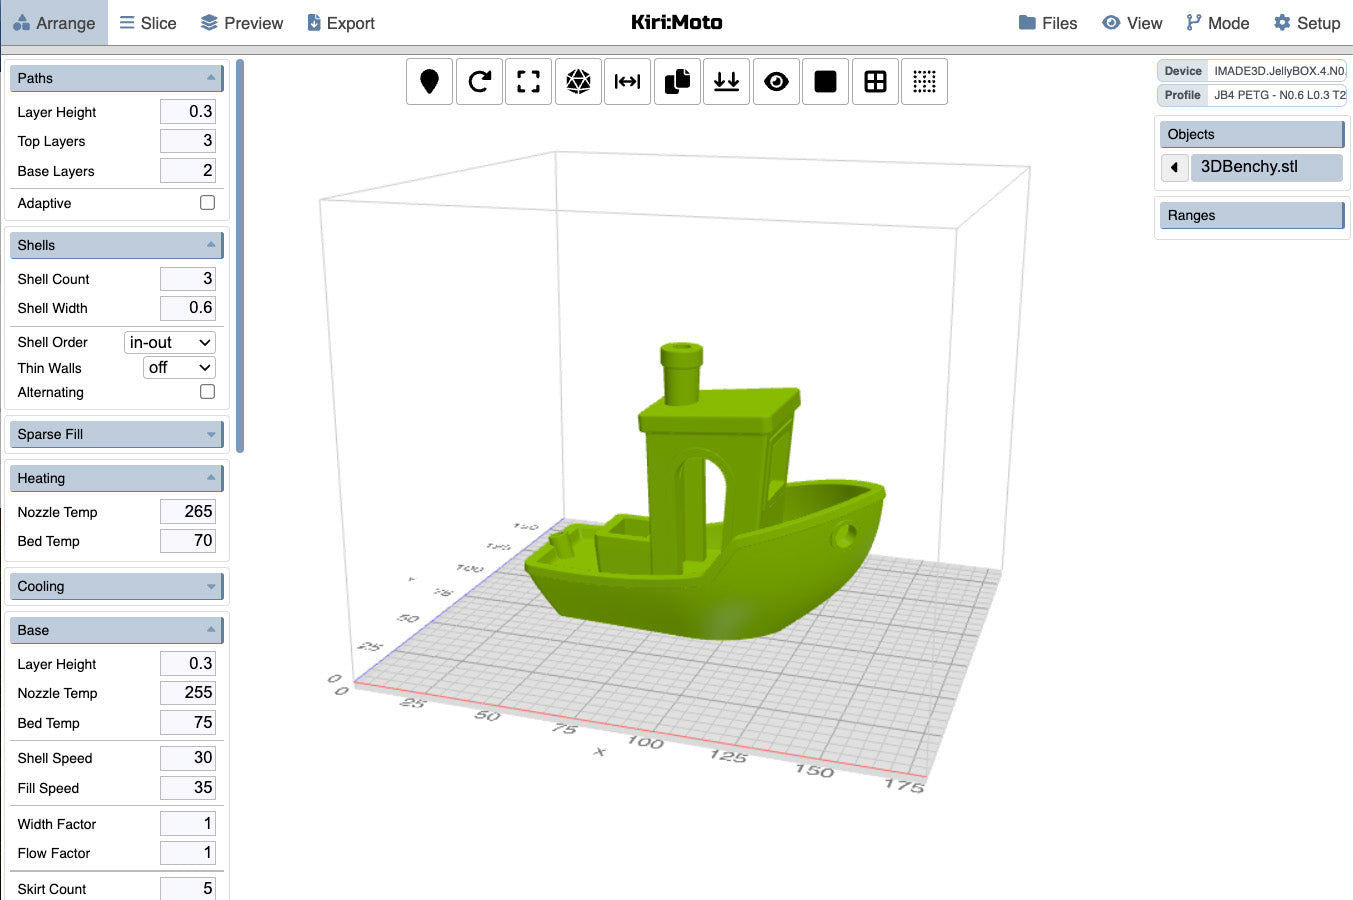The height and width of the screenshot is (900, 1353).
Task: Click the polyhedron mesh toolbar icon
Action: [578, 82]
